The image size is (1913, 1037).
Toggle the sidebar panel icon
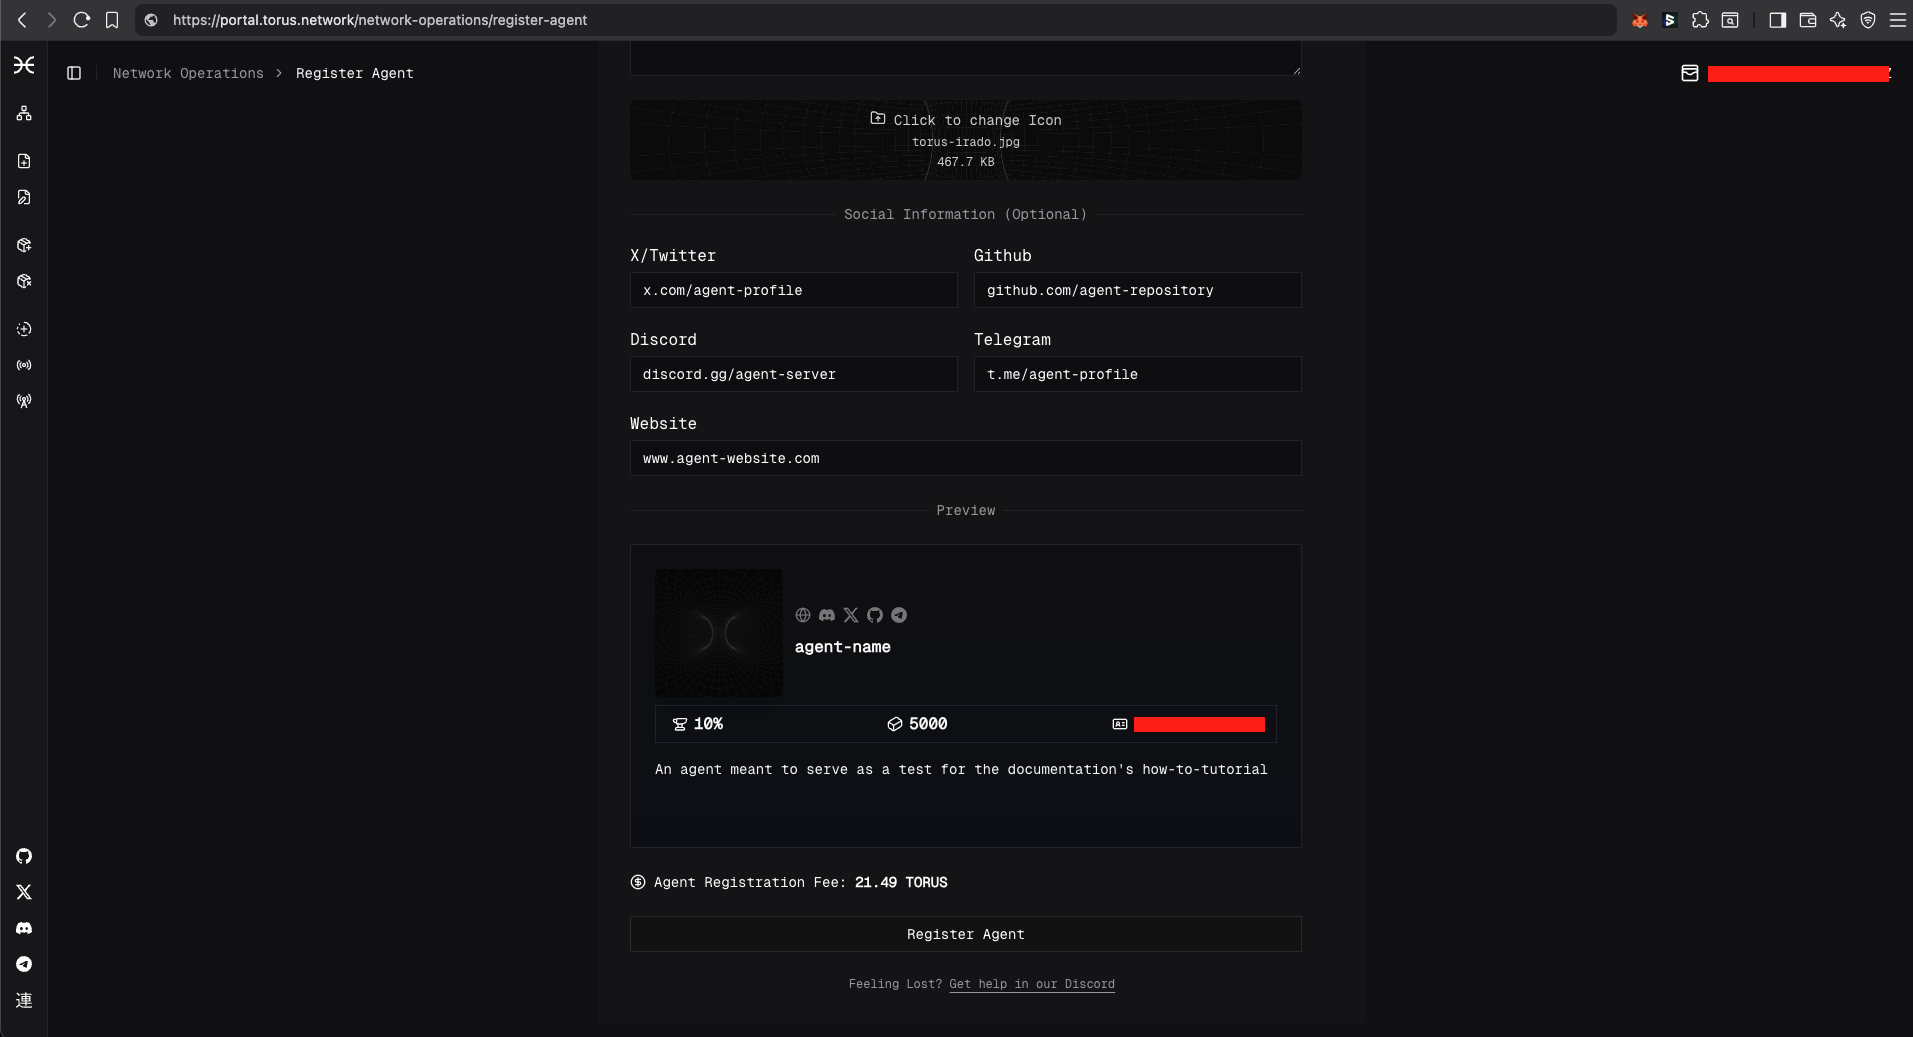[x=74, y=73]
